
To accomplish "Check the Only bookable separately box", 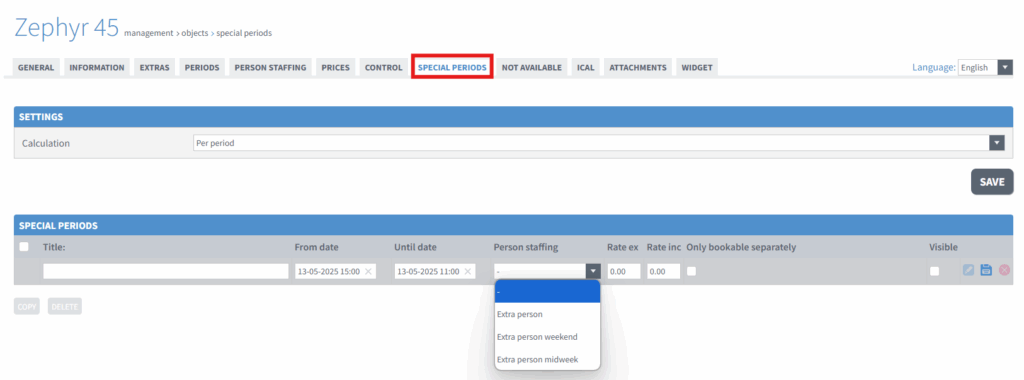I will pos(692,271).
